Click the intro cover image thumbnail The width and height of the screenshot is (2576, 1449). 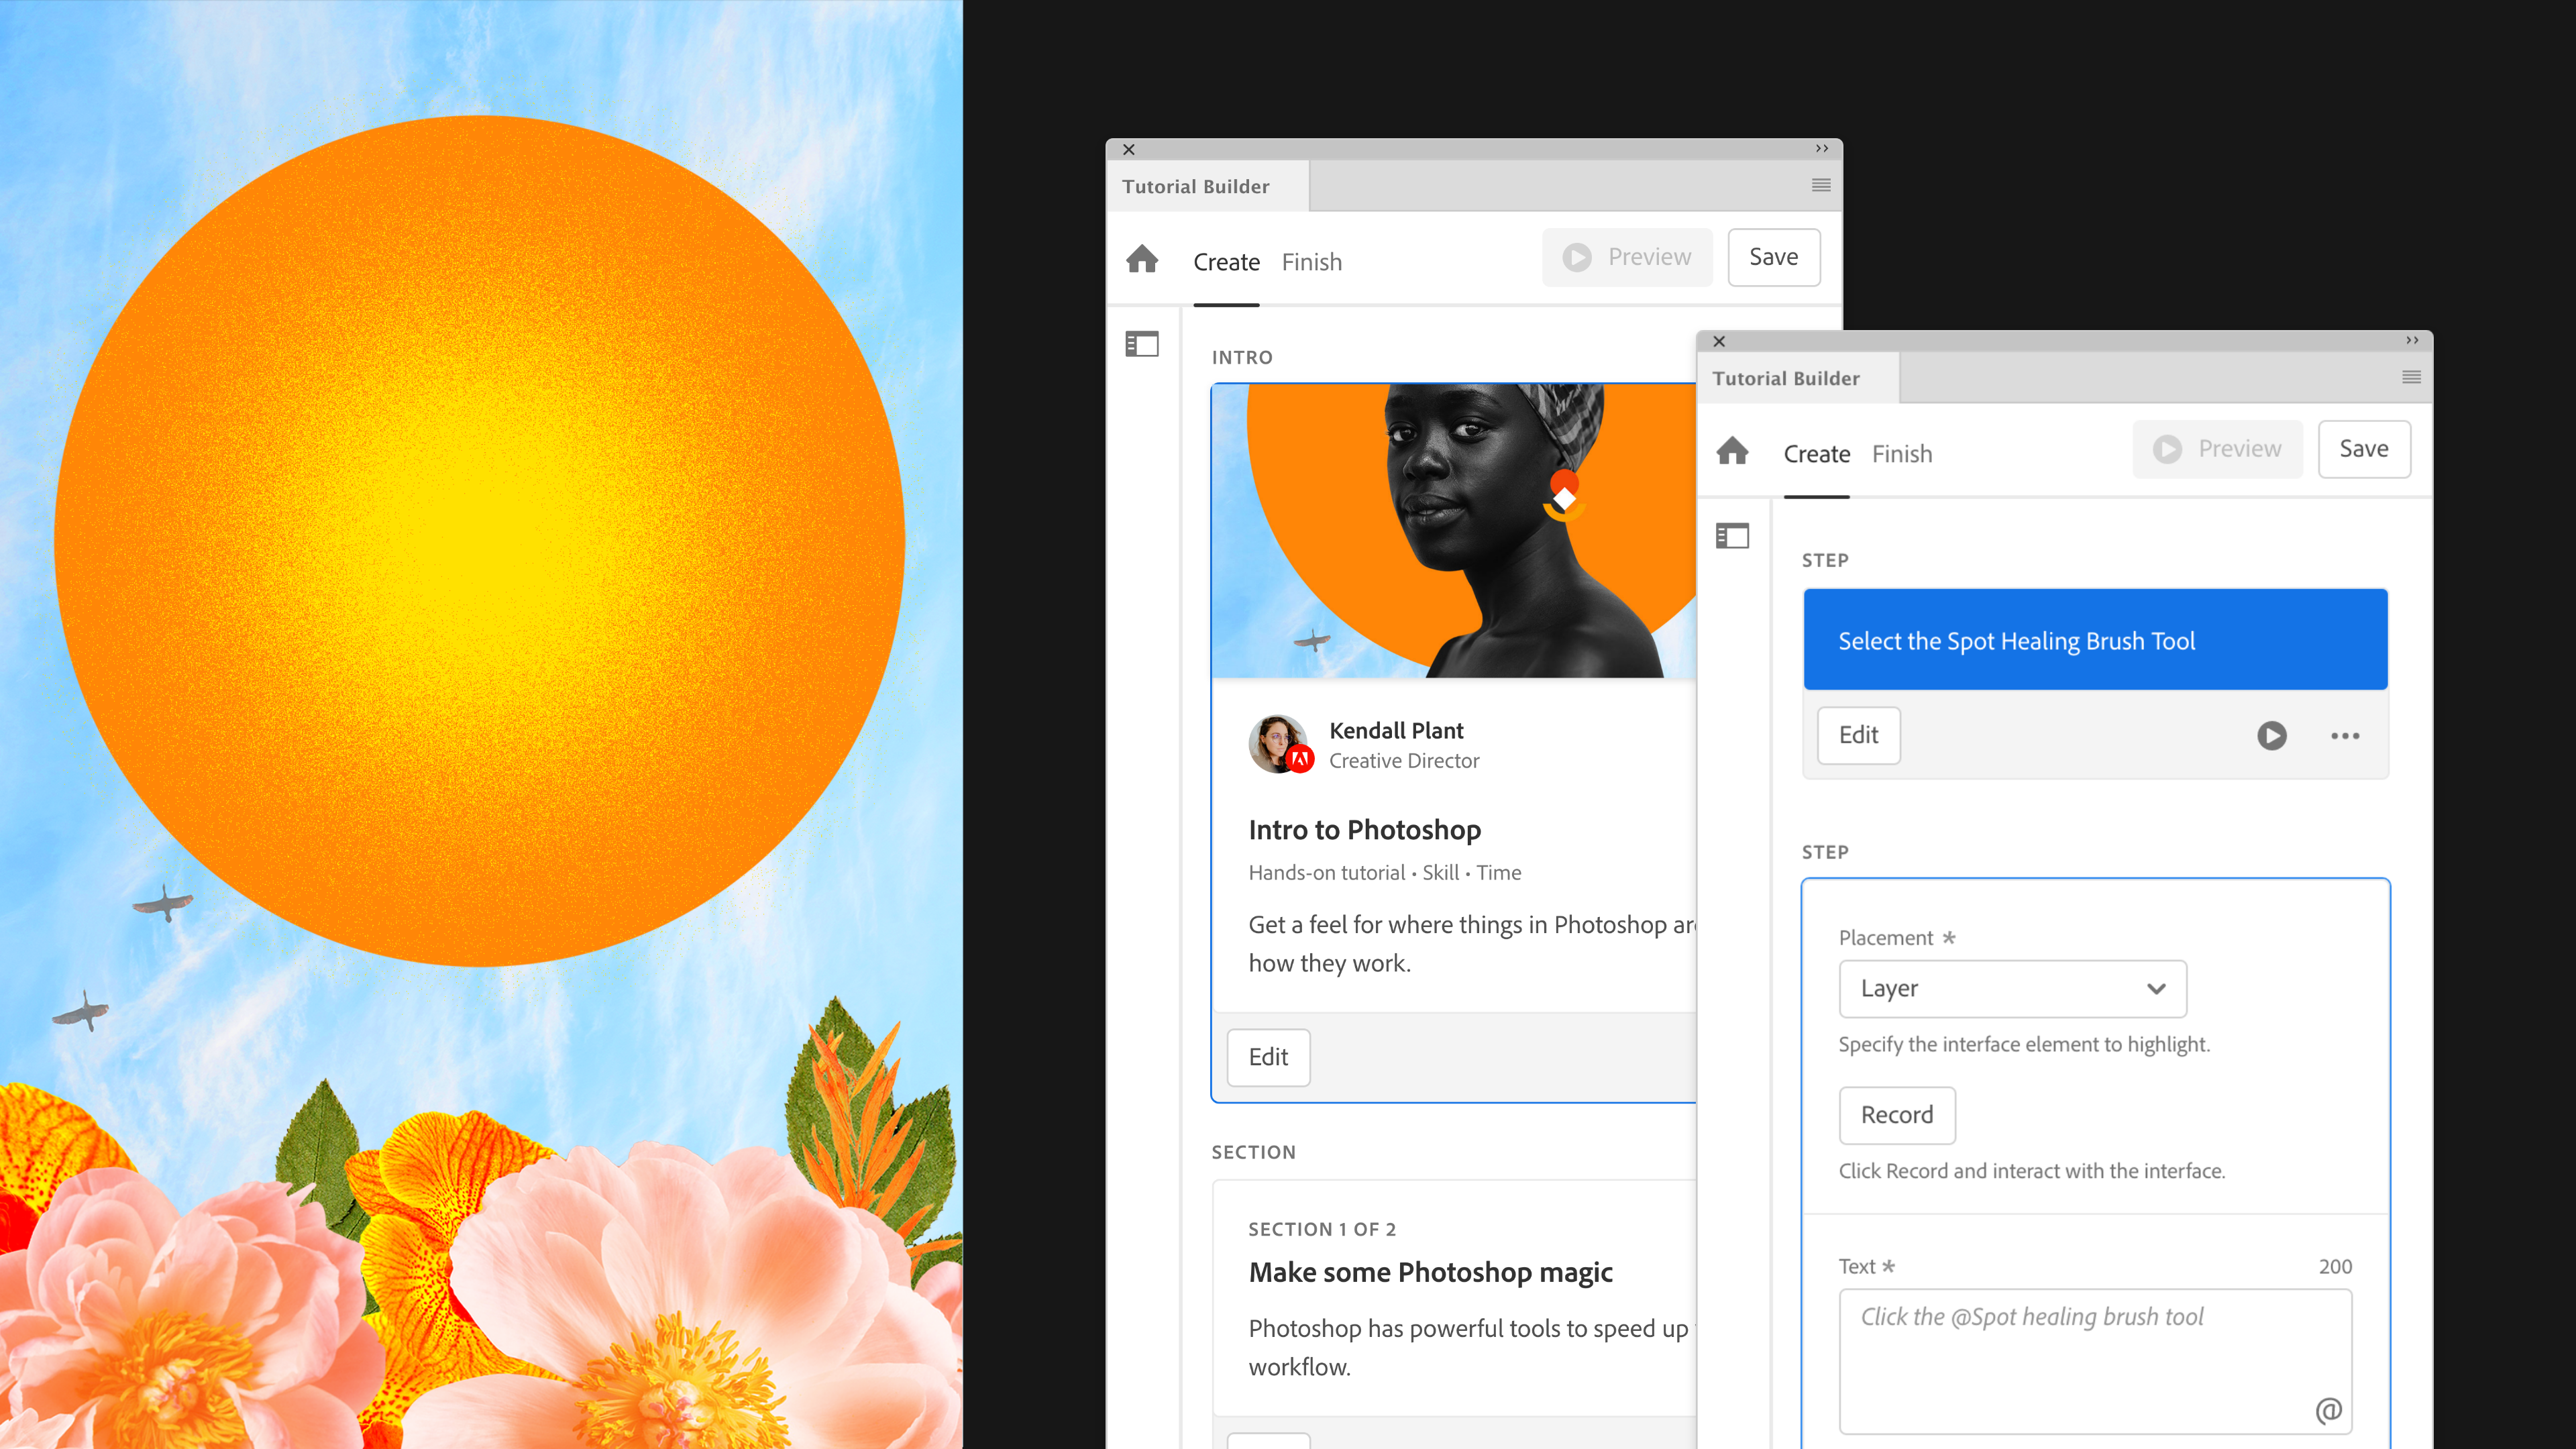click(x=1453, y=531)
